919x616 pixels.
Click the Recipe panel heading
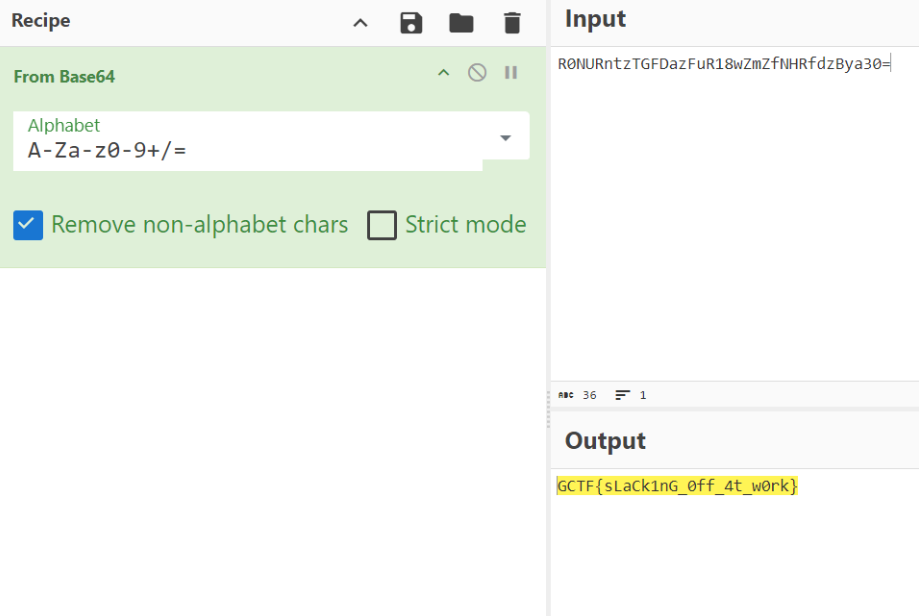41,21
